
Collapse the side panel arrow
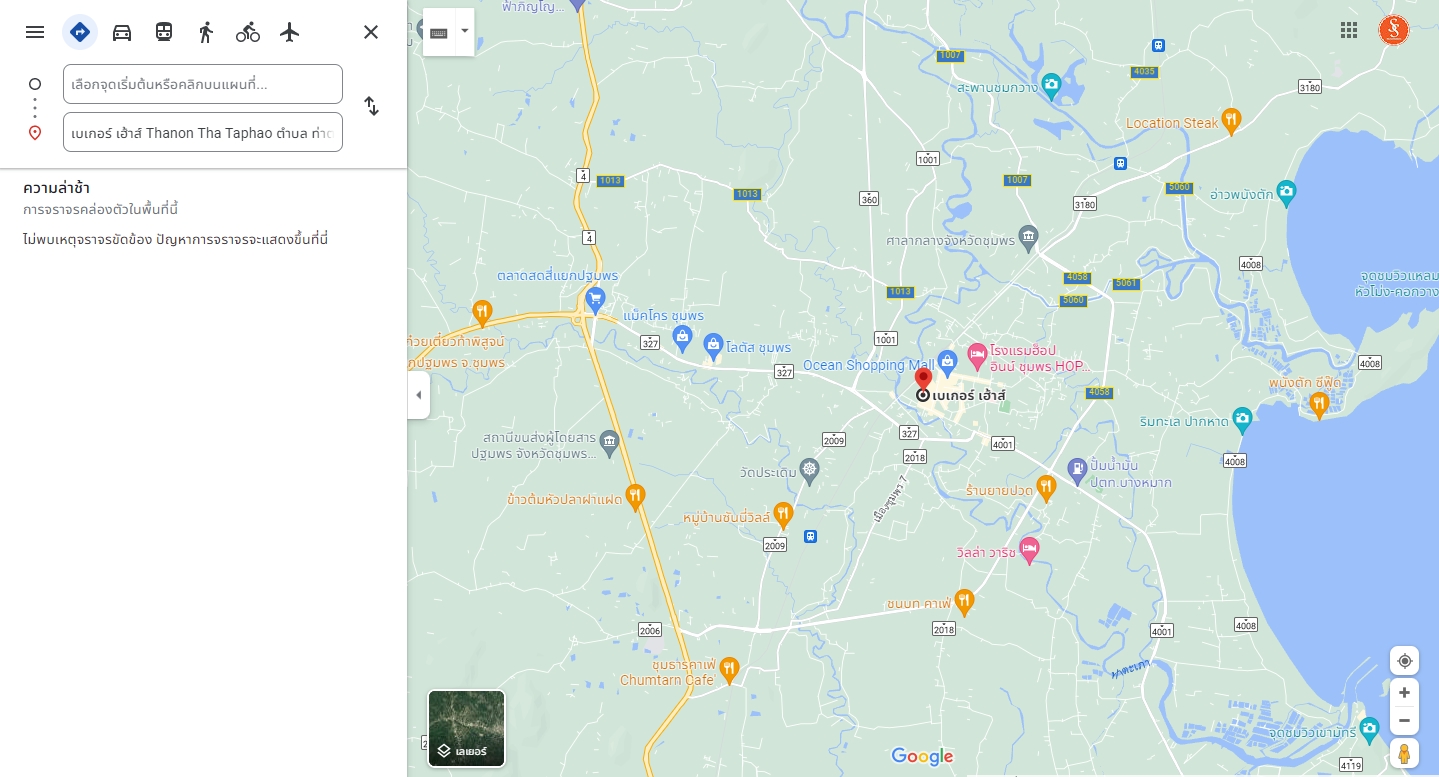pyautogui.click(x=418, y=395)
